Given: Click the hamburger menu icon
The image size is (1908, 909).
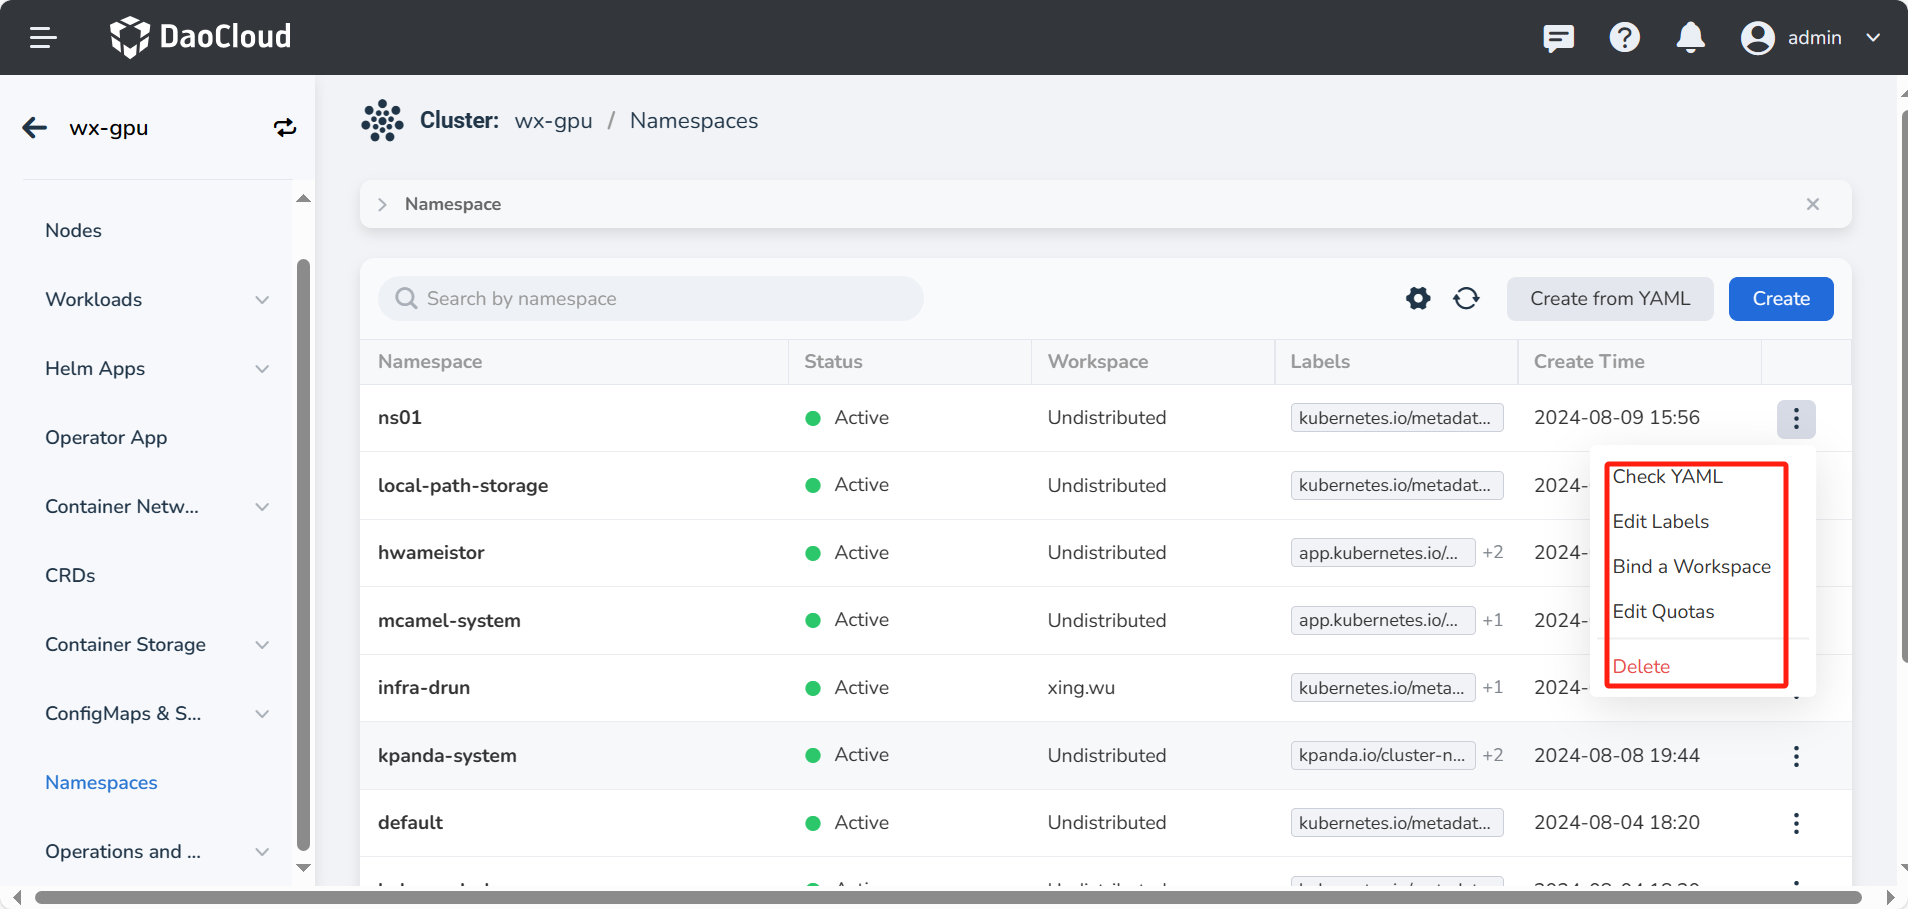Looking at the screenshot, I should click(x=43, y=38).
